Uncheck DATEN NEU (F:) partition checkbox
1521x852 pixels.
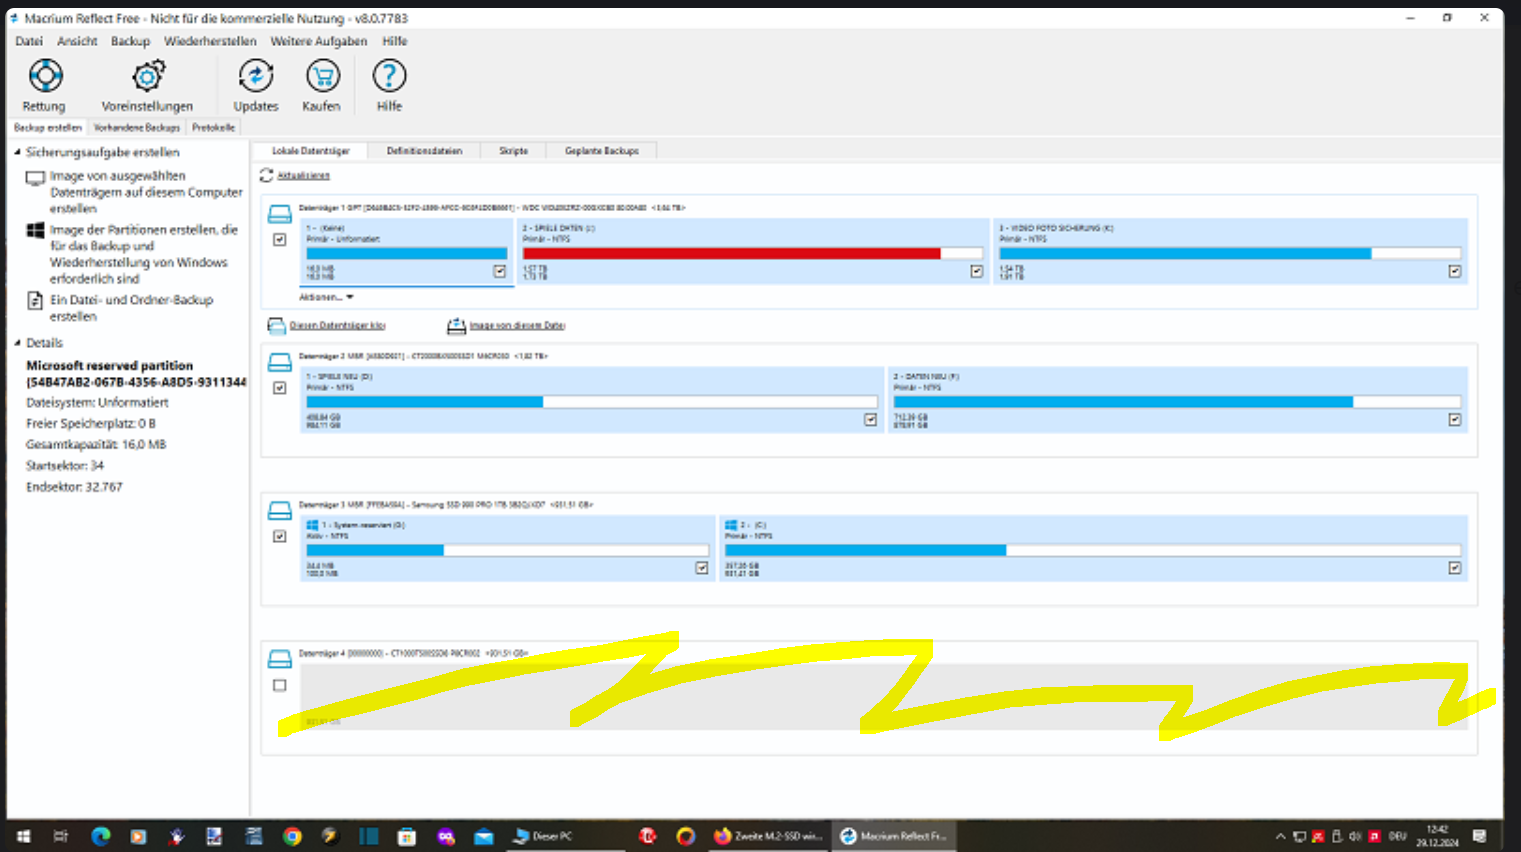pyautogui.click(x=1455, y=420)
